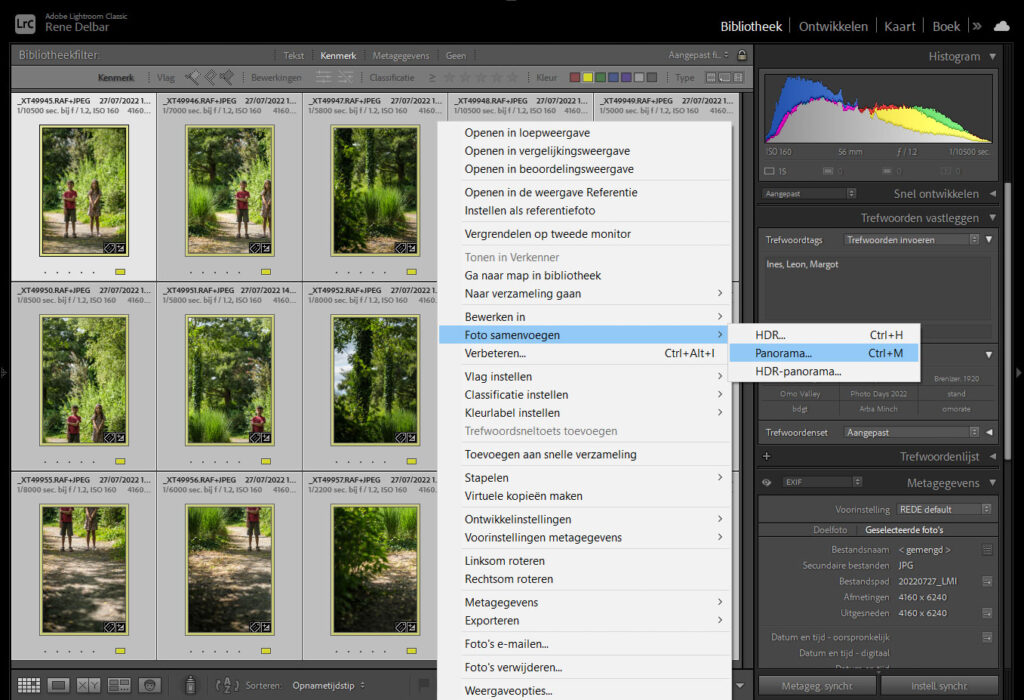The image size is (1024, 700).
Task: Click the Bestandsnaam field action icon
Action: 987,550
